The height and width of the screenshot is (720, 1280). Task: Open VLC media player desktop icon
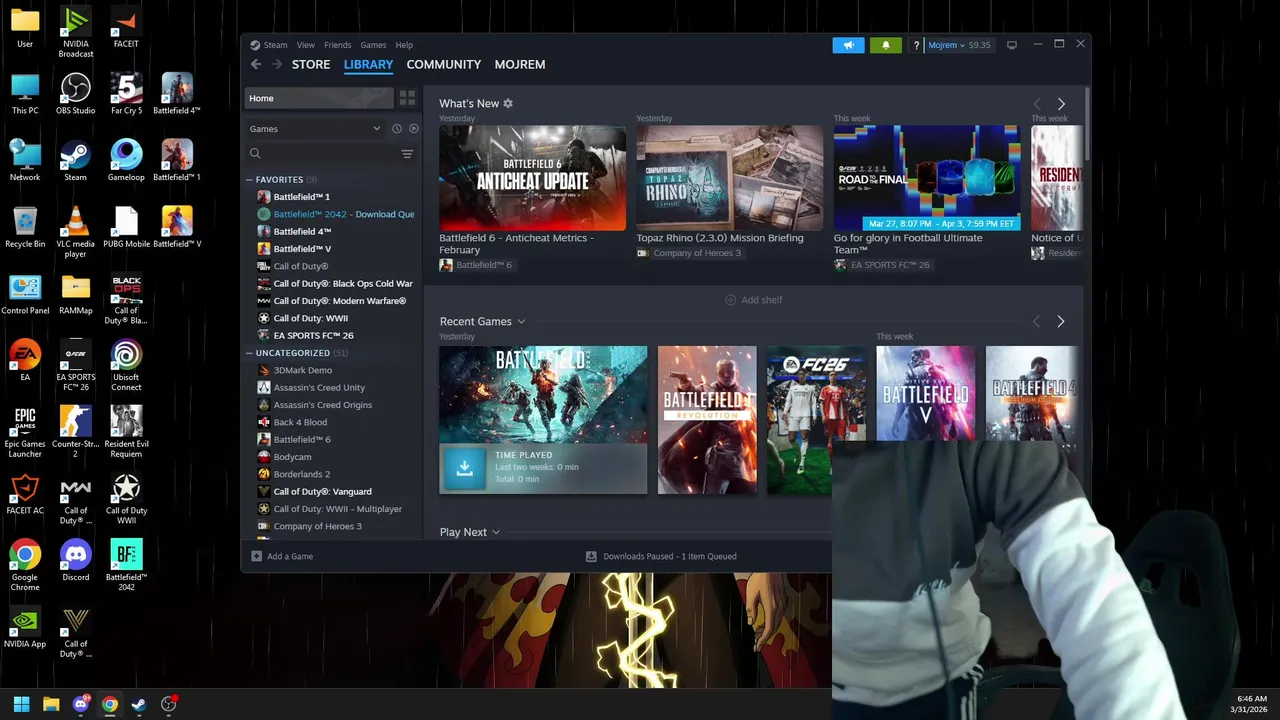click(x=75, y=232)
